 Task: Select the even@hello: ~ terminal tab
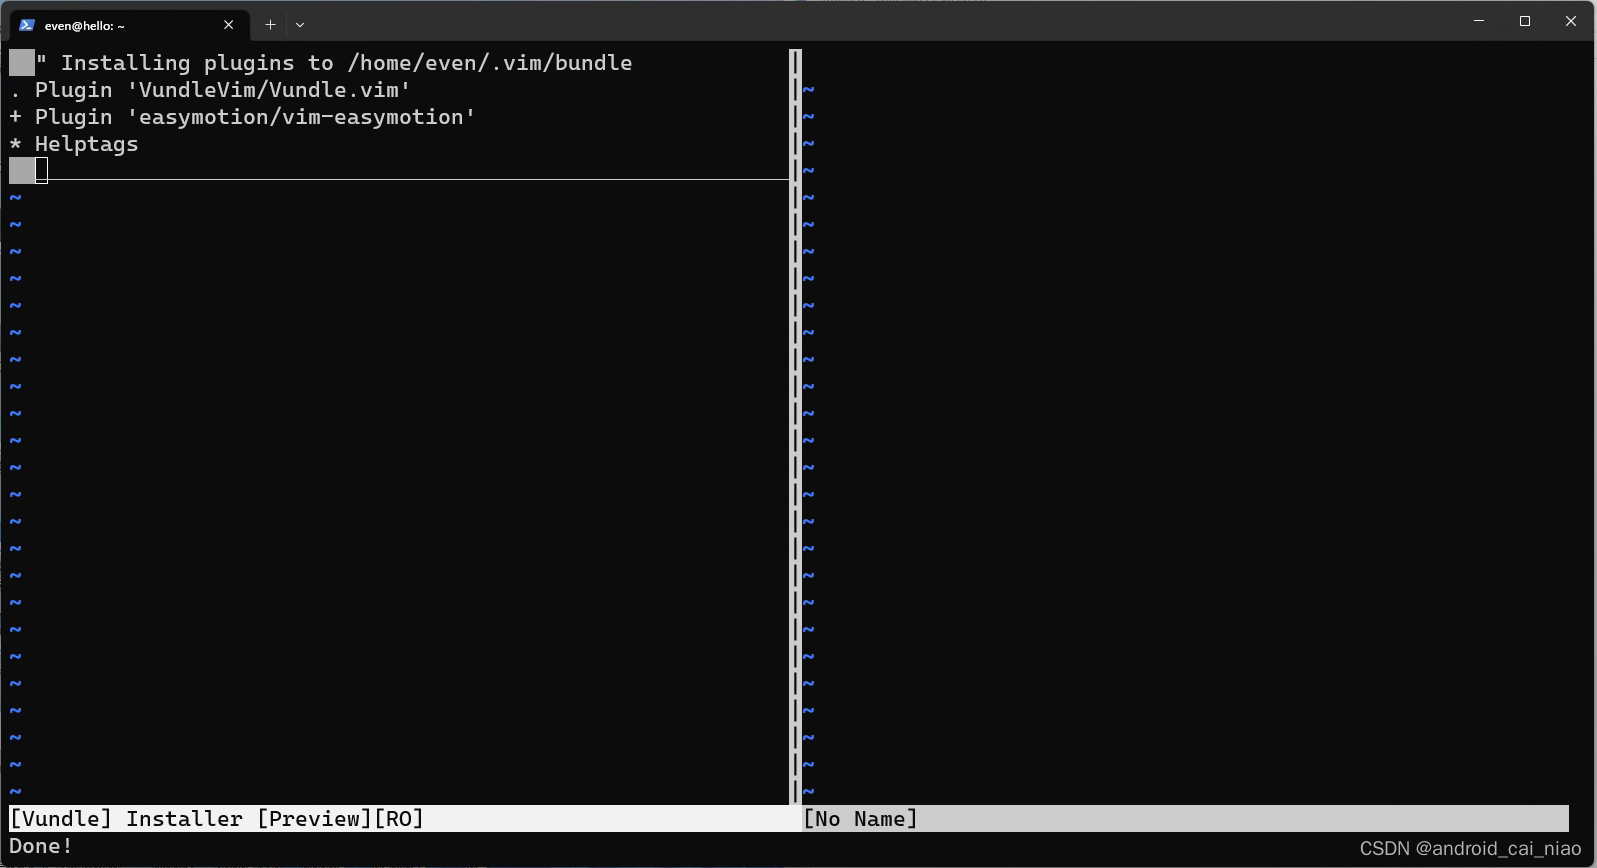pyautogui.click(x=128, y=25)
